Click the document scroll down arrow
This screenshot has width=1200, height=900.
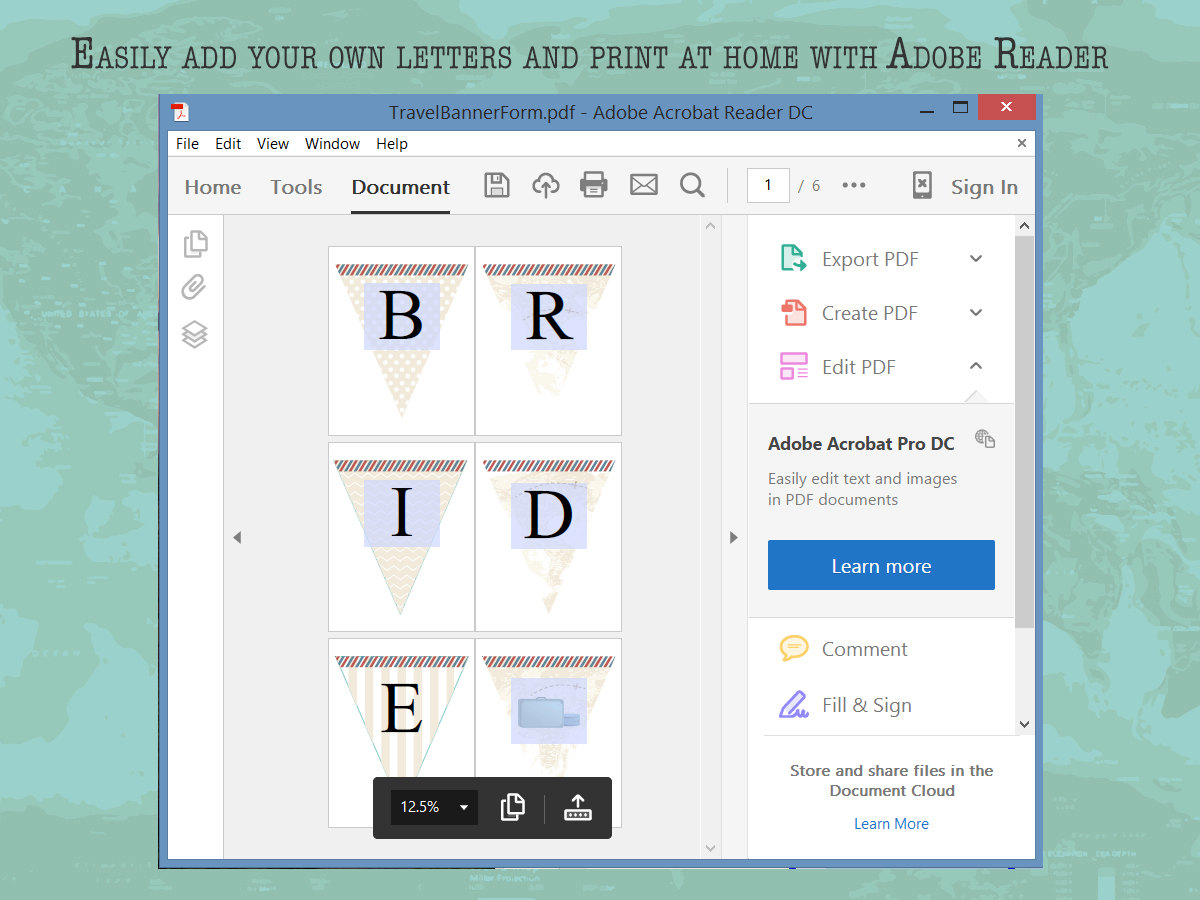(711, 848)
